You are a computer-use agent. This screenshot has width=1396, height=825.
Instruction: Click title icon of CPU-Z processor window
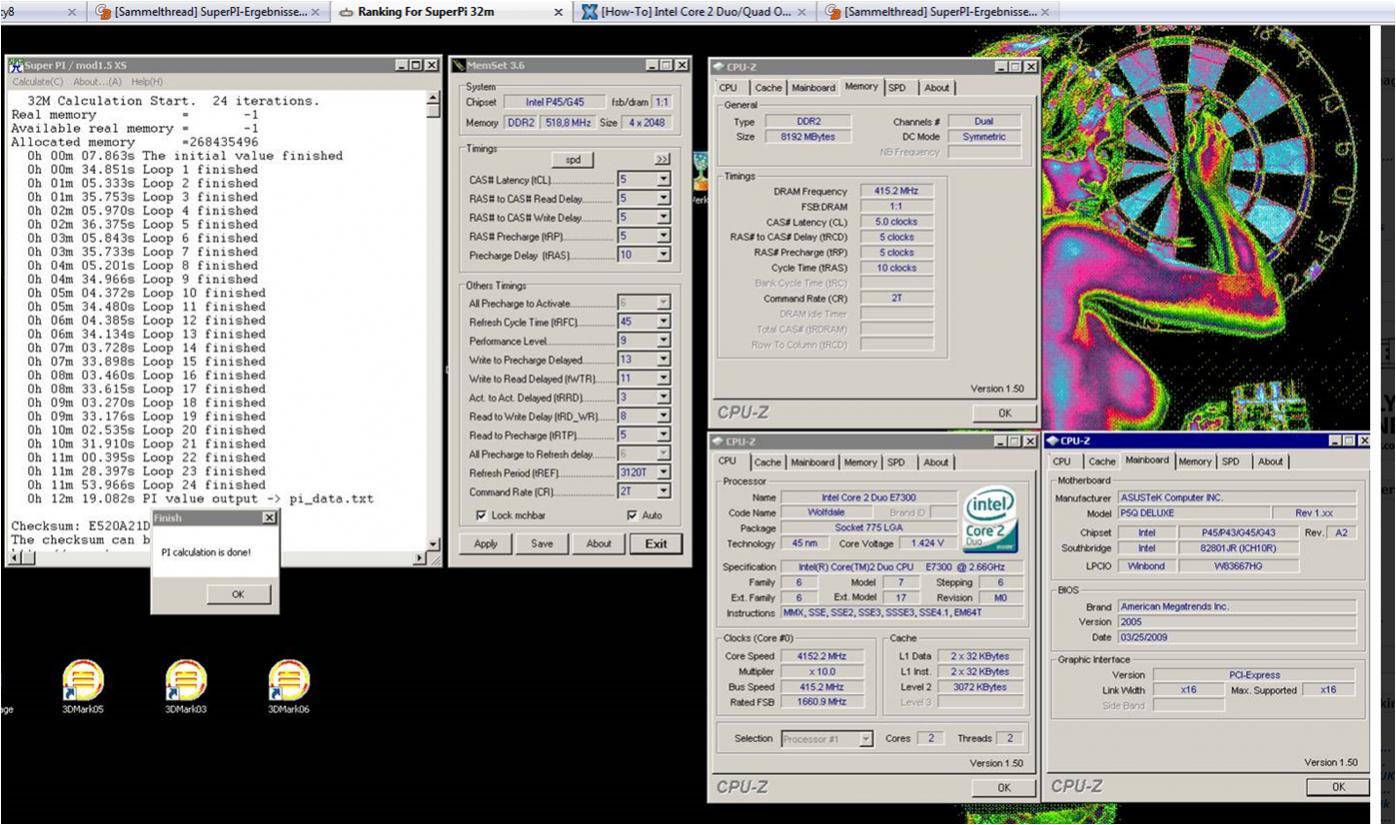click(x=719, y=441)
